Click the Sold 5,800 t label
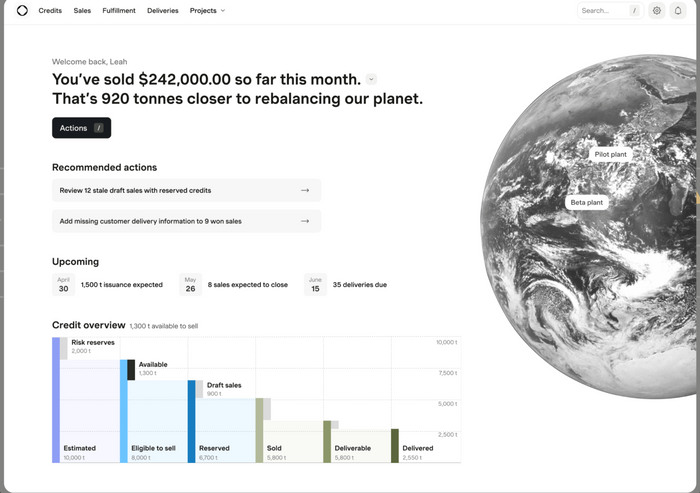This screenshot has width=700, height=493. [276, 452]
